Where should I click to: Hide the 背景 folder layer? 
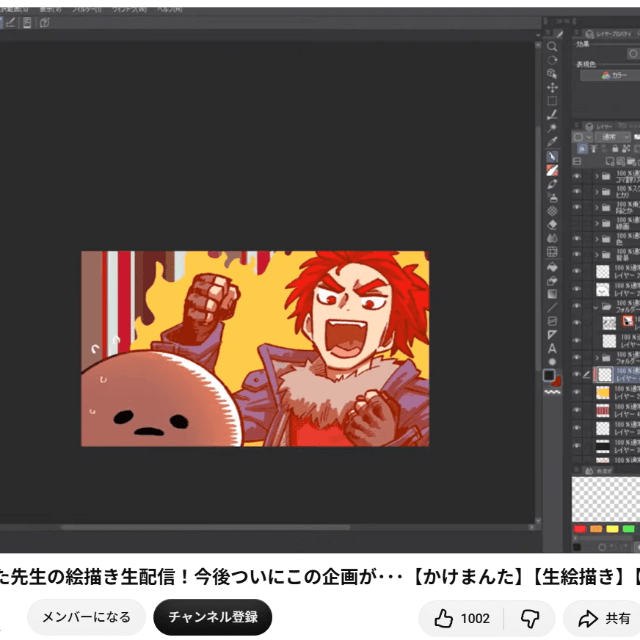[x=577, y=254]
